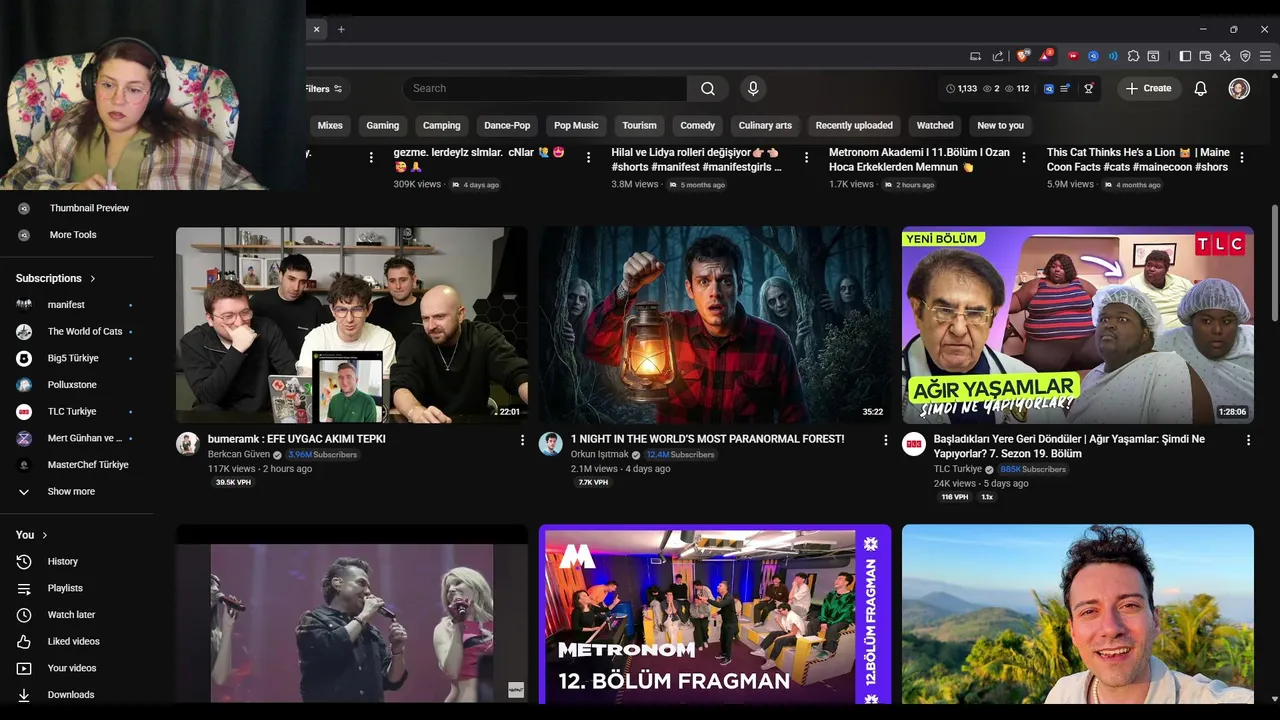Screen dimensions: 1280x720
Task: Select the New to you chip
Action: pos(1001,125)
